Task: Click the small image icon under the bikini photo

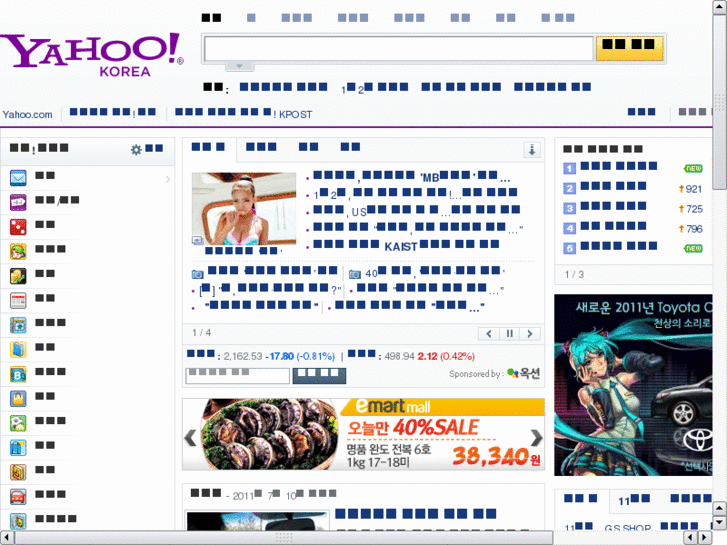Action: [198, 240]
